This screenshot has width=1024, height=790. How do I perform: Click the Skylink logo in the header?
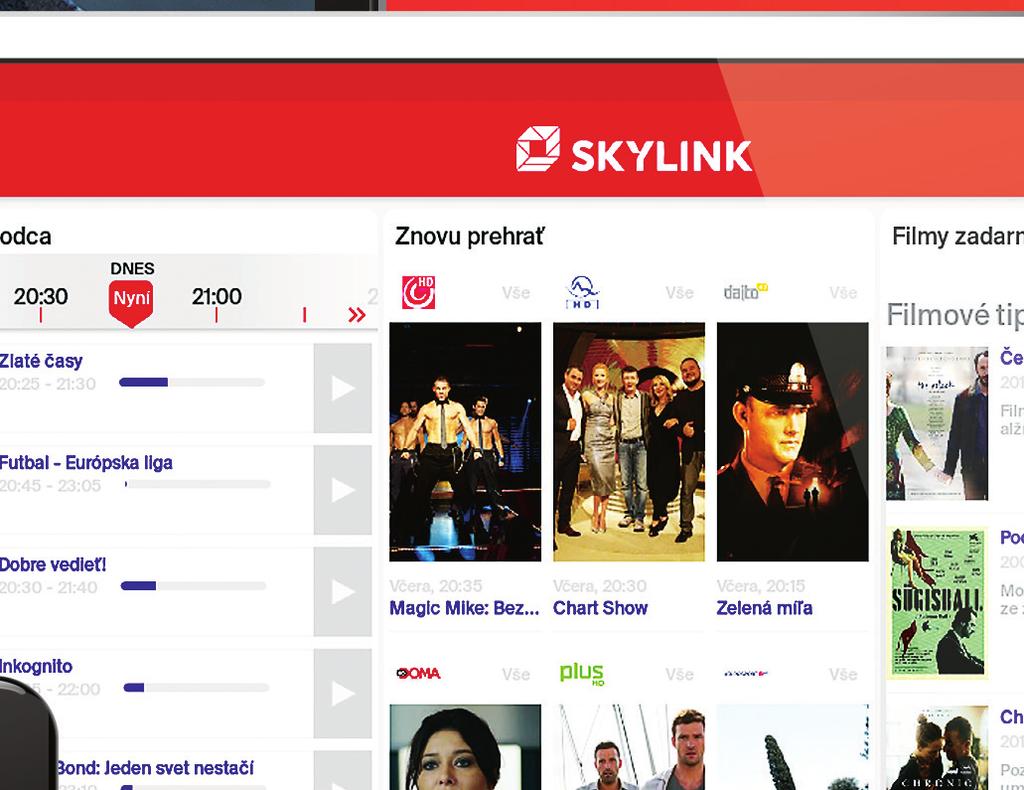633,150
